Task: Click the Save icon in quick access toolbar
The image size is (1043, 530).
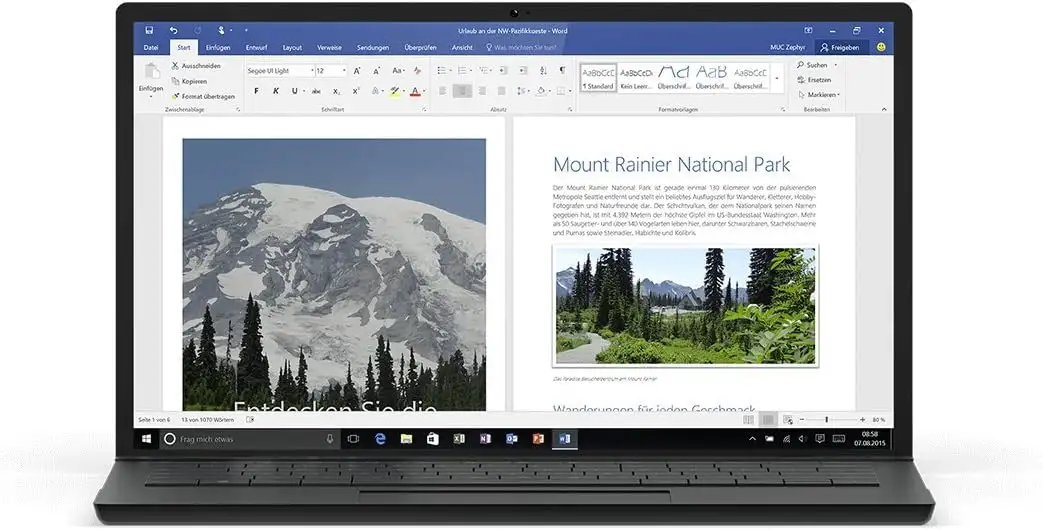Action: (x=149, y=31)
